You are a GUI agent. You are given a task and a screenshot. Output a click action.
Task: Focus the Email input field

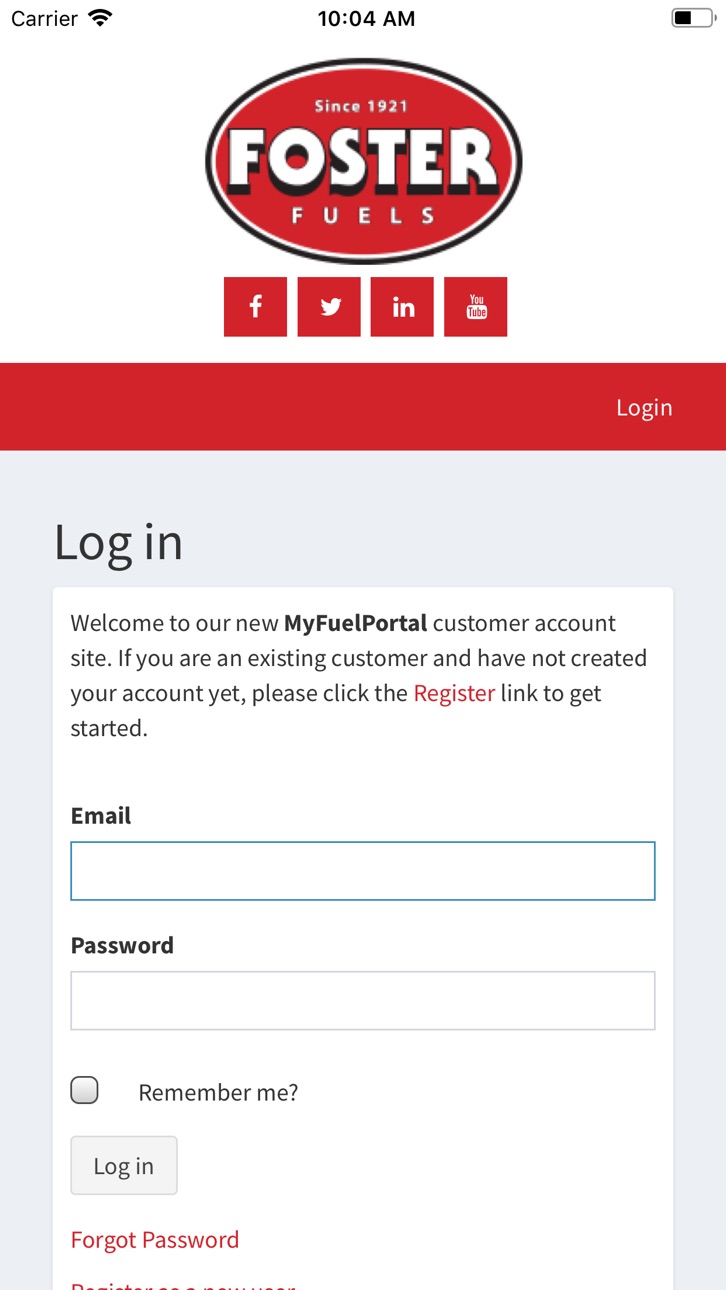(x=363, y=871)
